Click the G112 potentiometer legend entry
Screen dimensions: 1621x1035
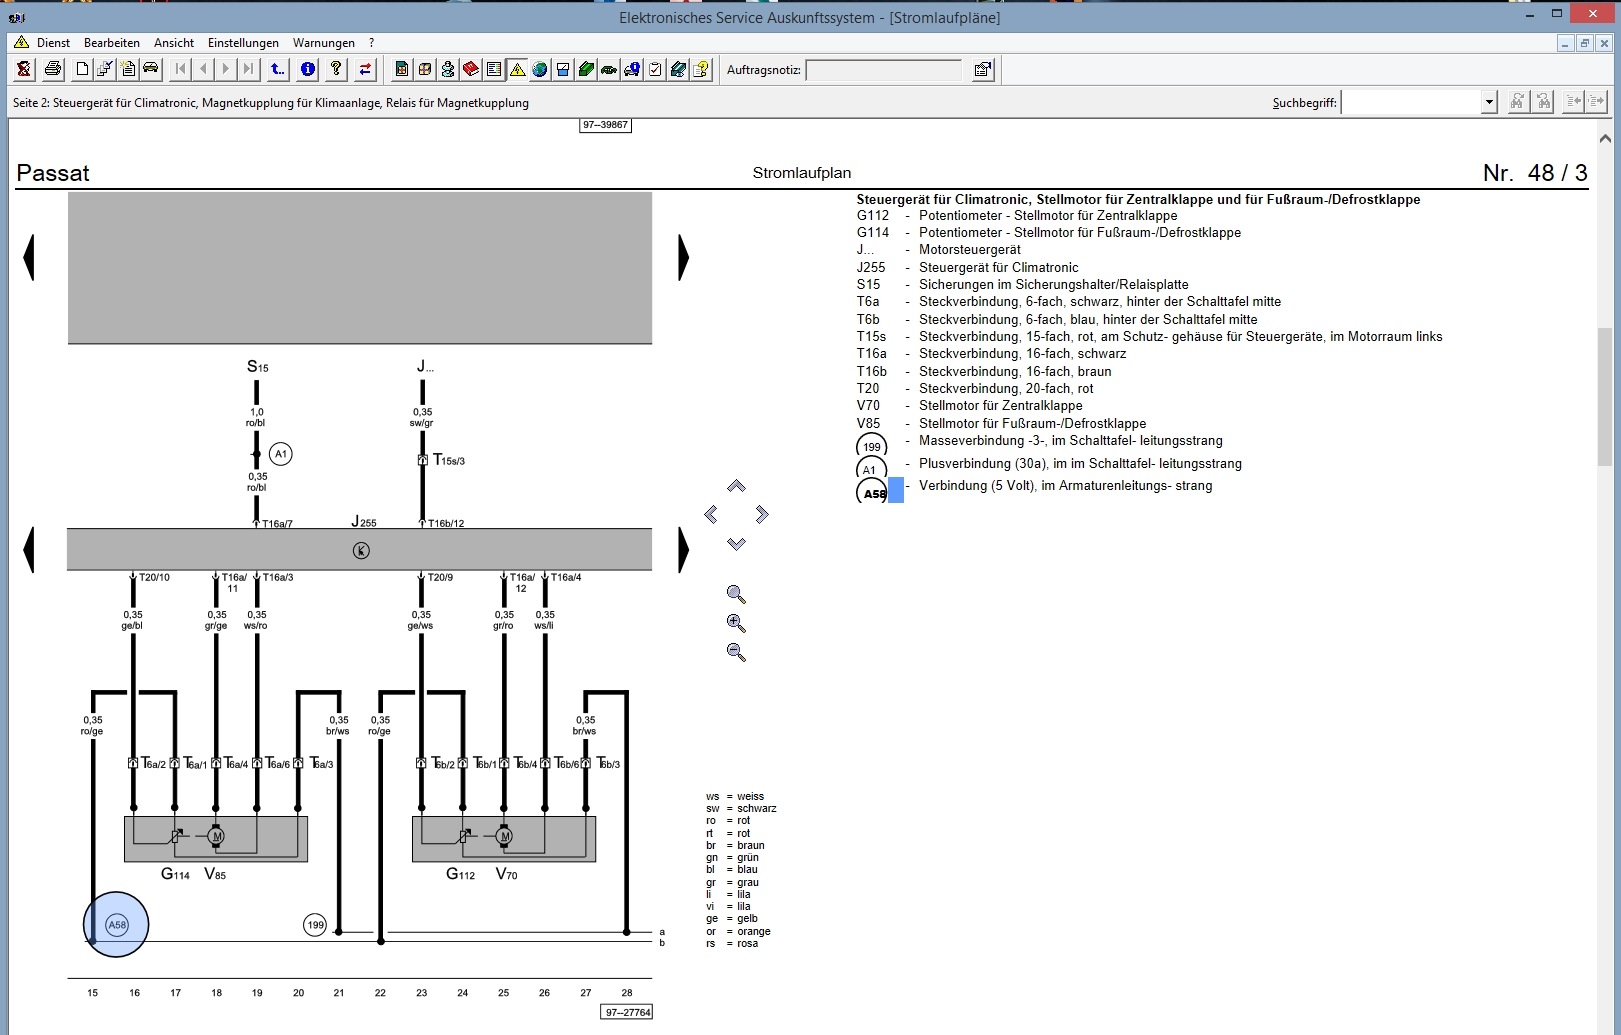pyautogui.click(x=1017, y=215)
